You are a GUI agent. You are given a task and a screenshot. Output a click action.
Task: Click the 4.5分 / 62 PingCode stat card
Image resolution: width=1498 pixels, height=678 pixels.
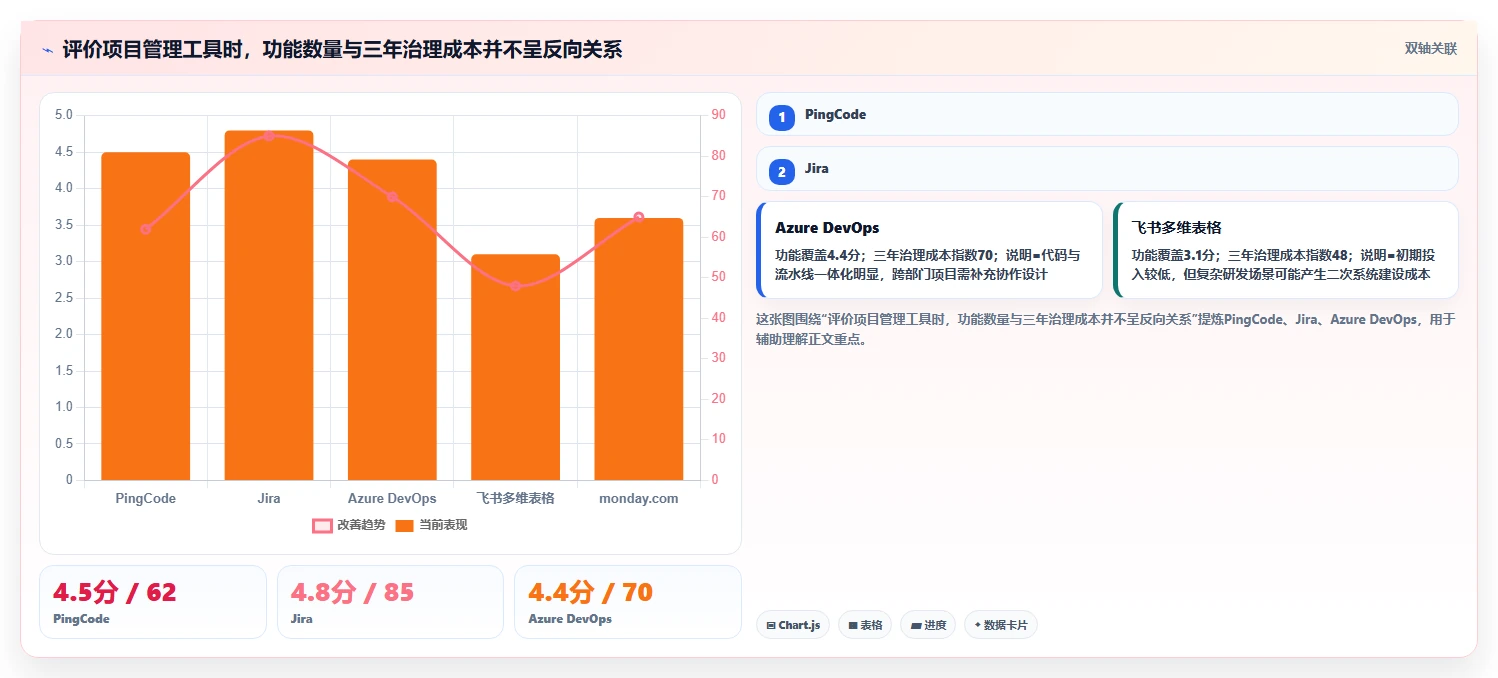pos(153,602)
